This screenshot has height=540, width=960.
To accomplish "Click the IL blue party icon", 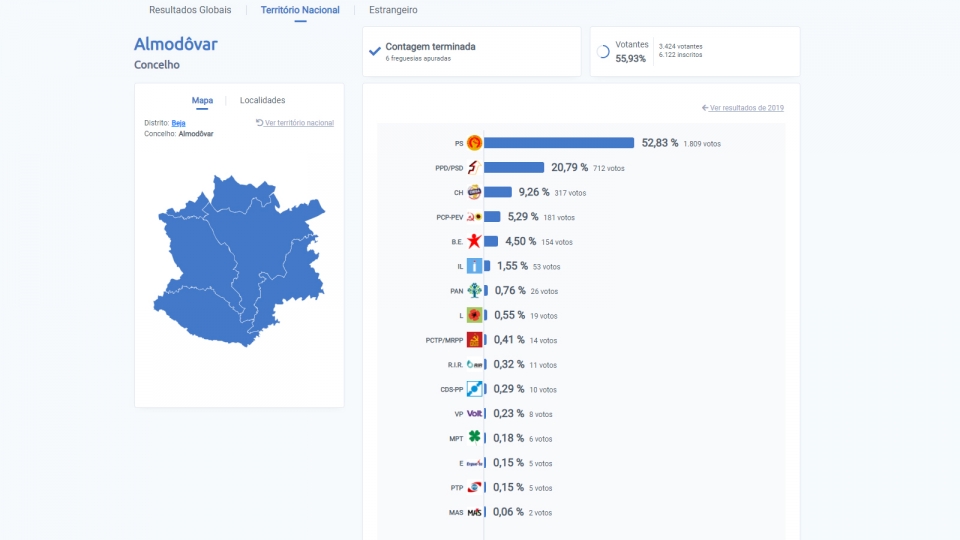I will 474,266.
